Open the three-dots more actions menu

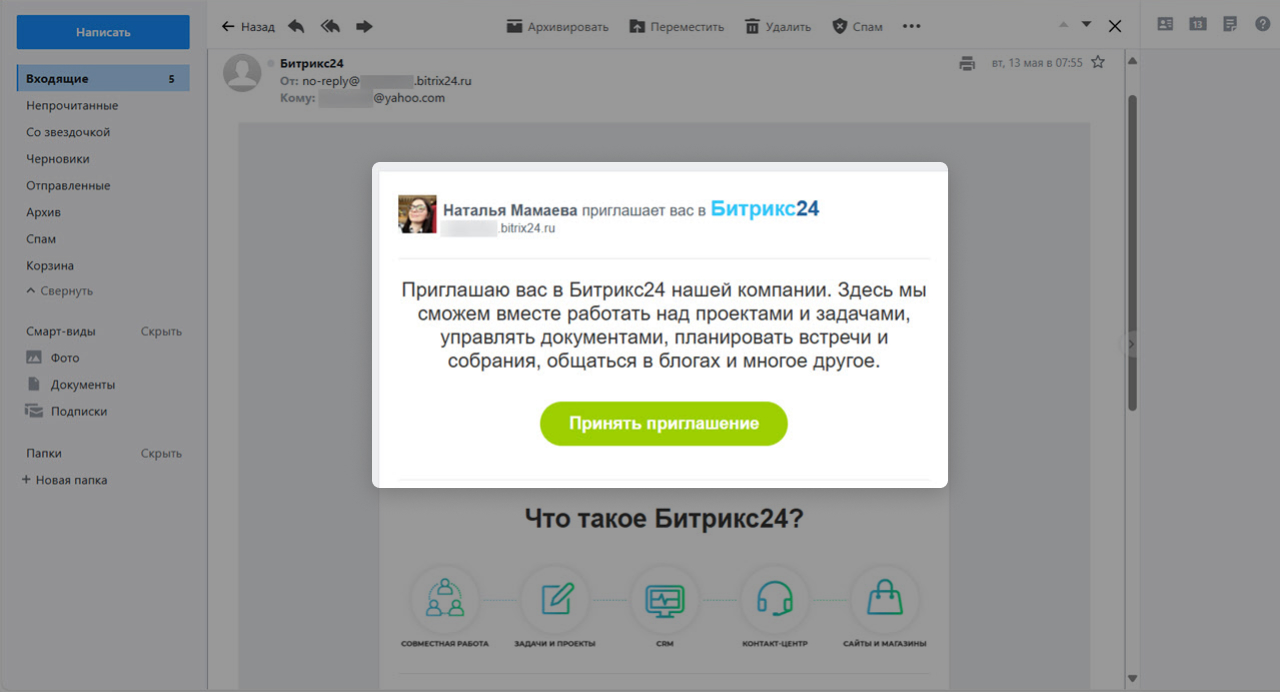coord(911,26)
